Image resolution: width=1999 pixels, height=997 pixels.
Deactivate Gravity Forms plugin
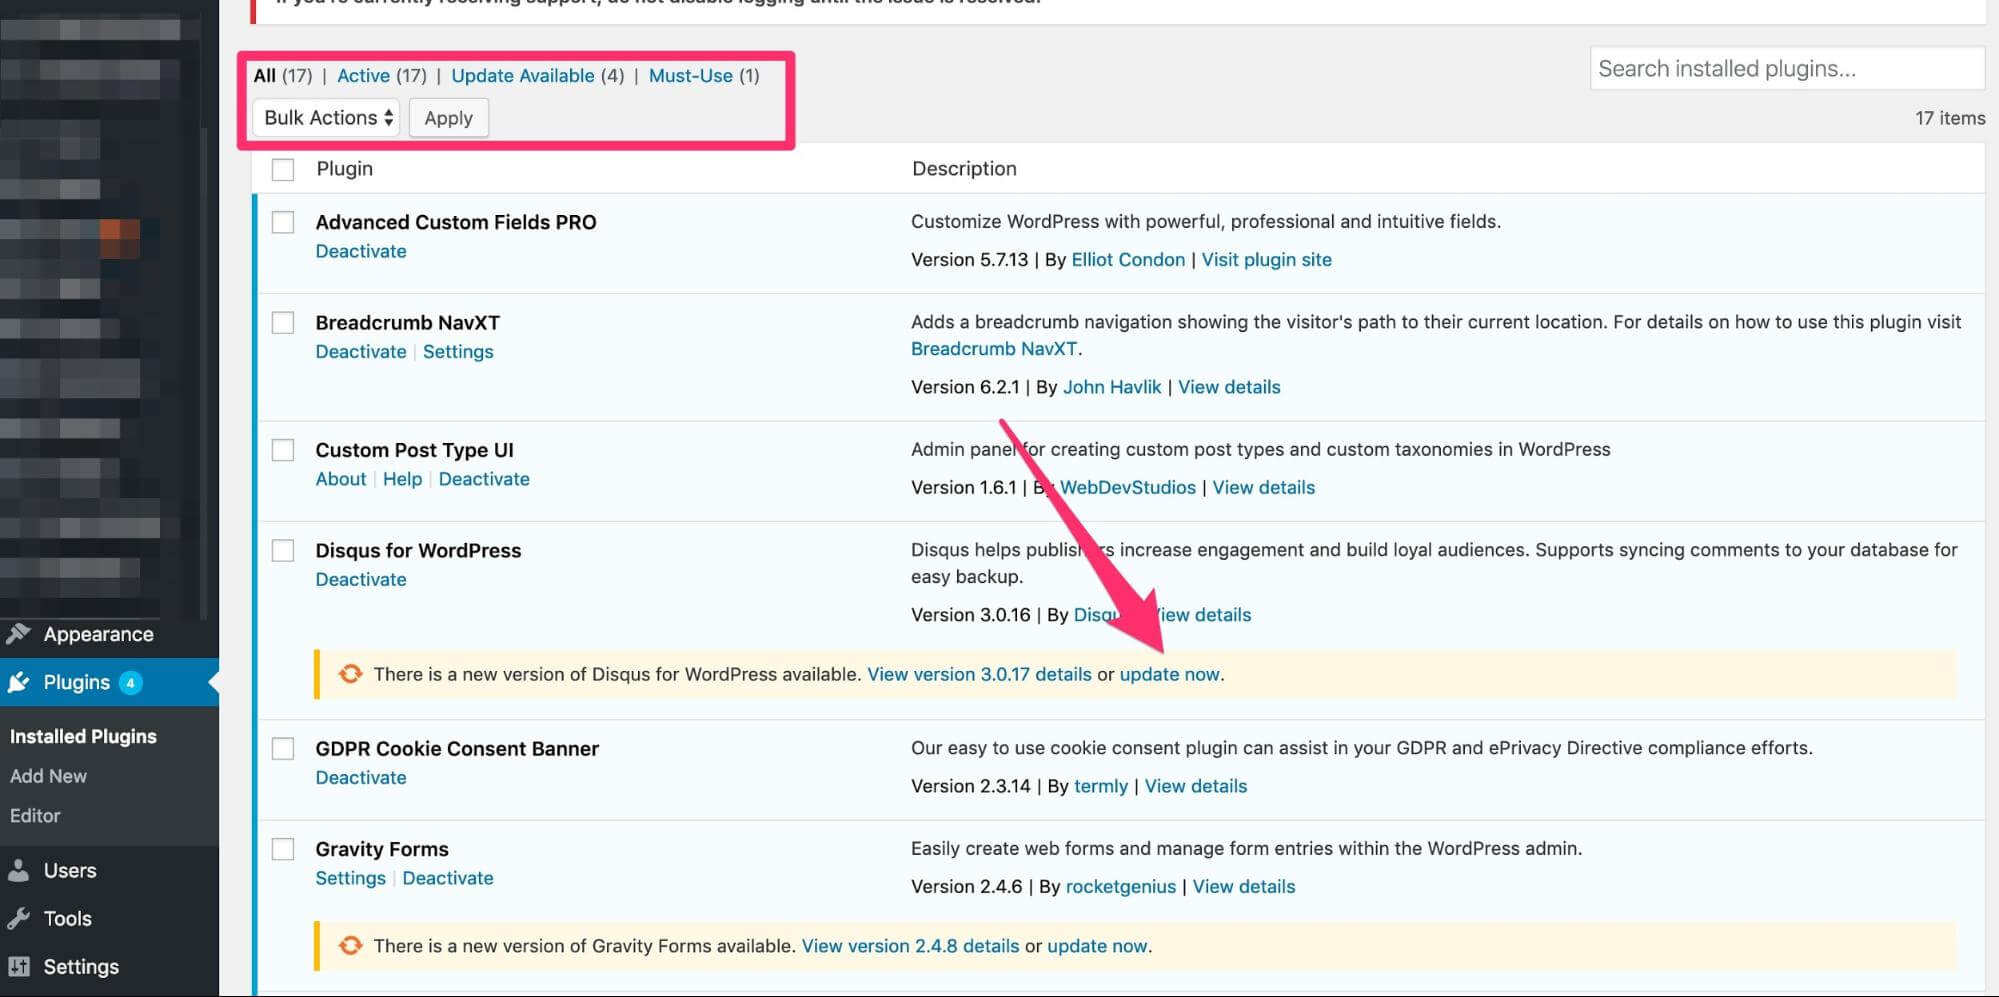pyautogui.click(x=448, y=878)
